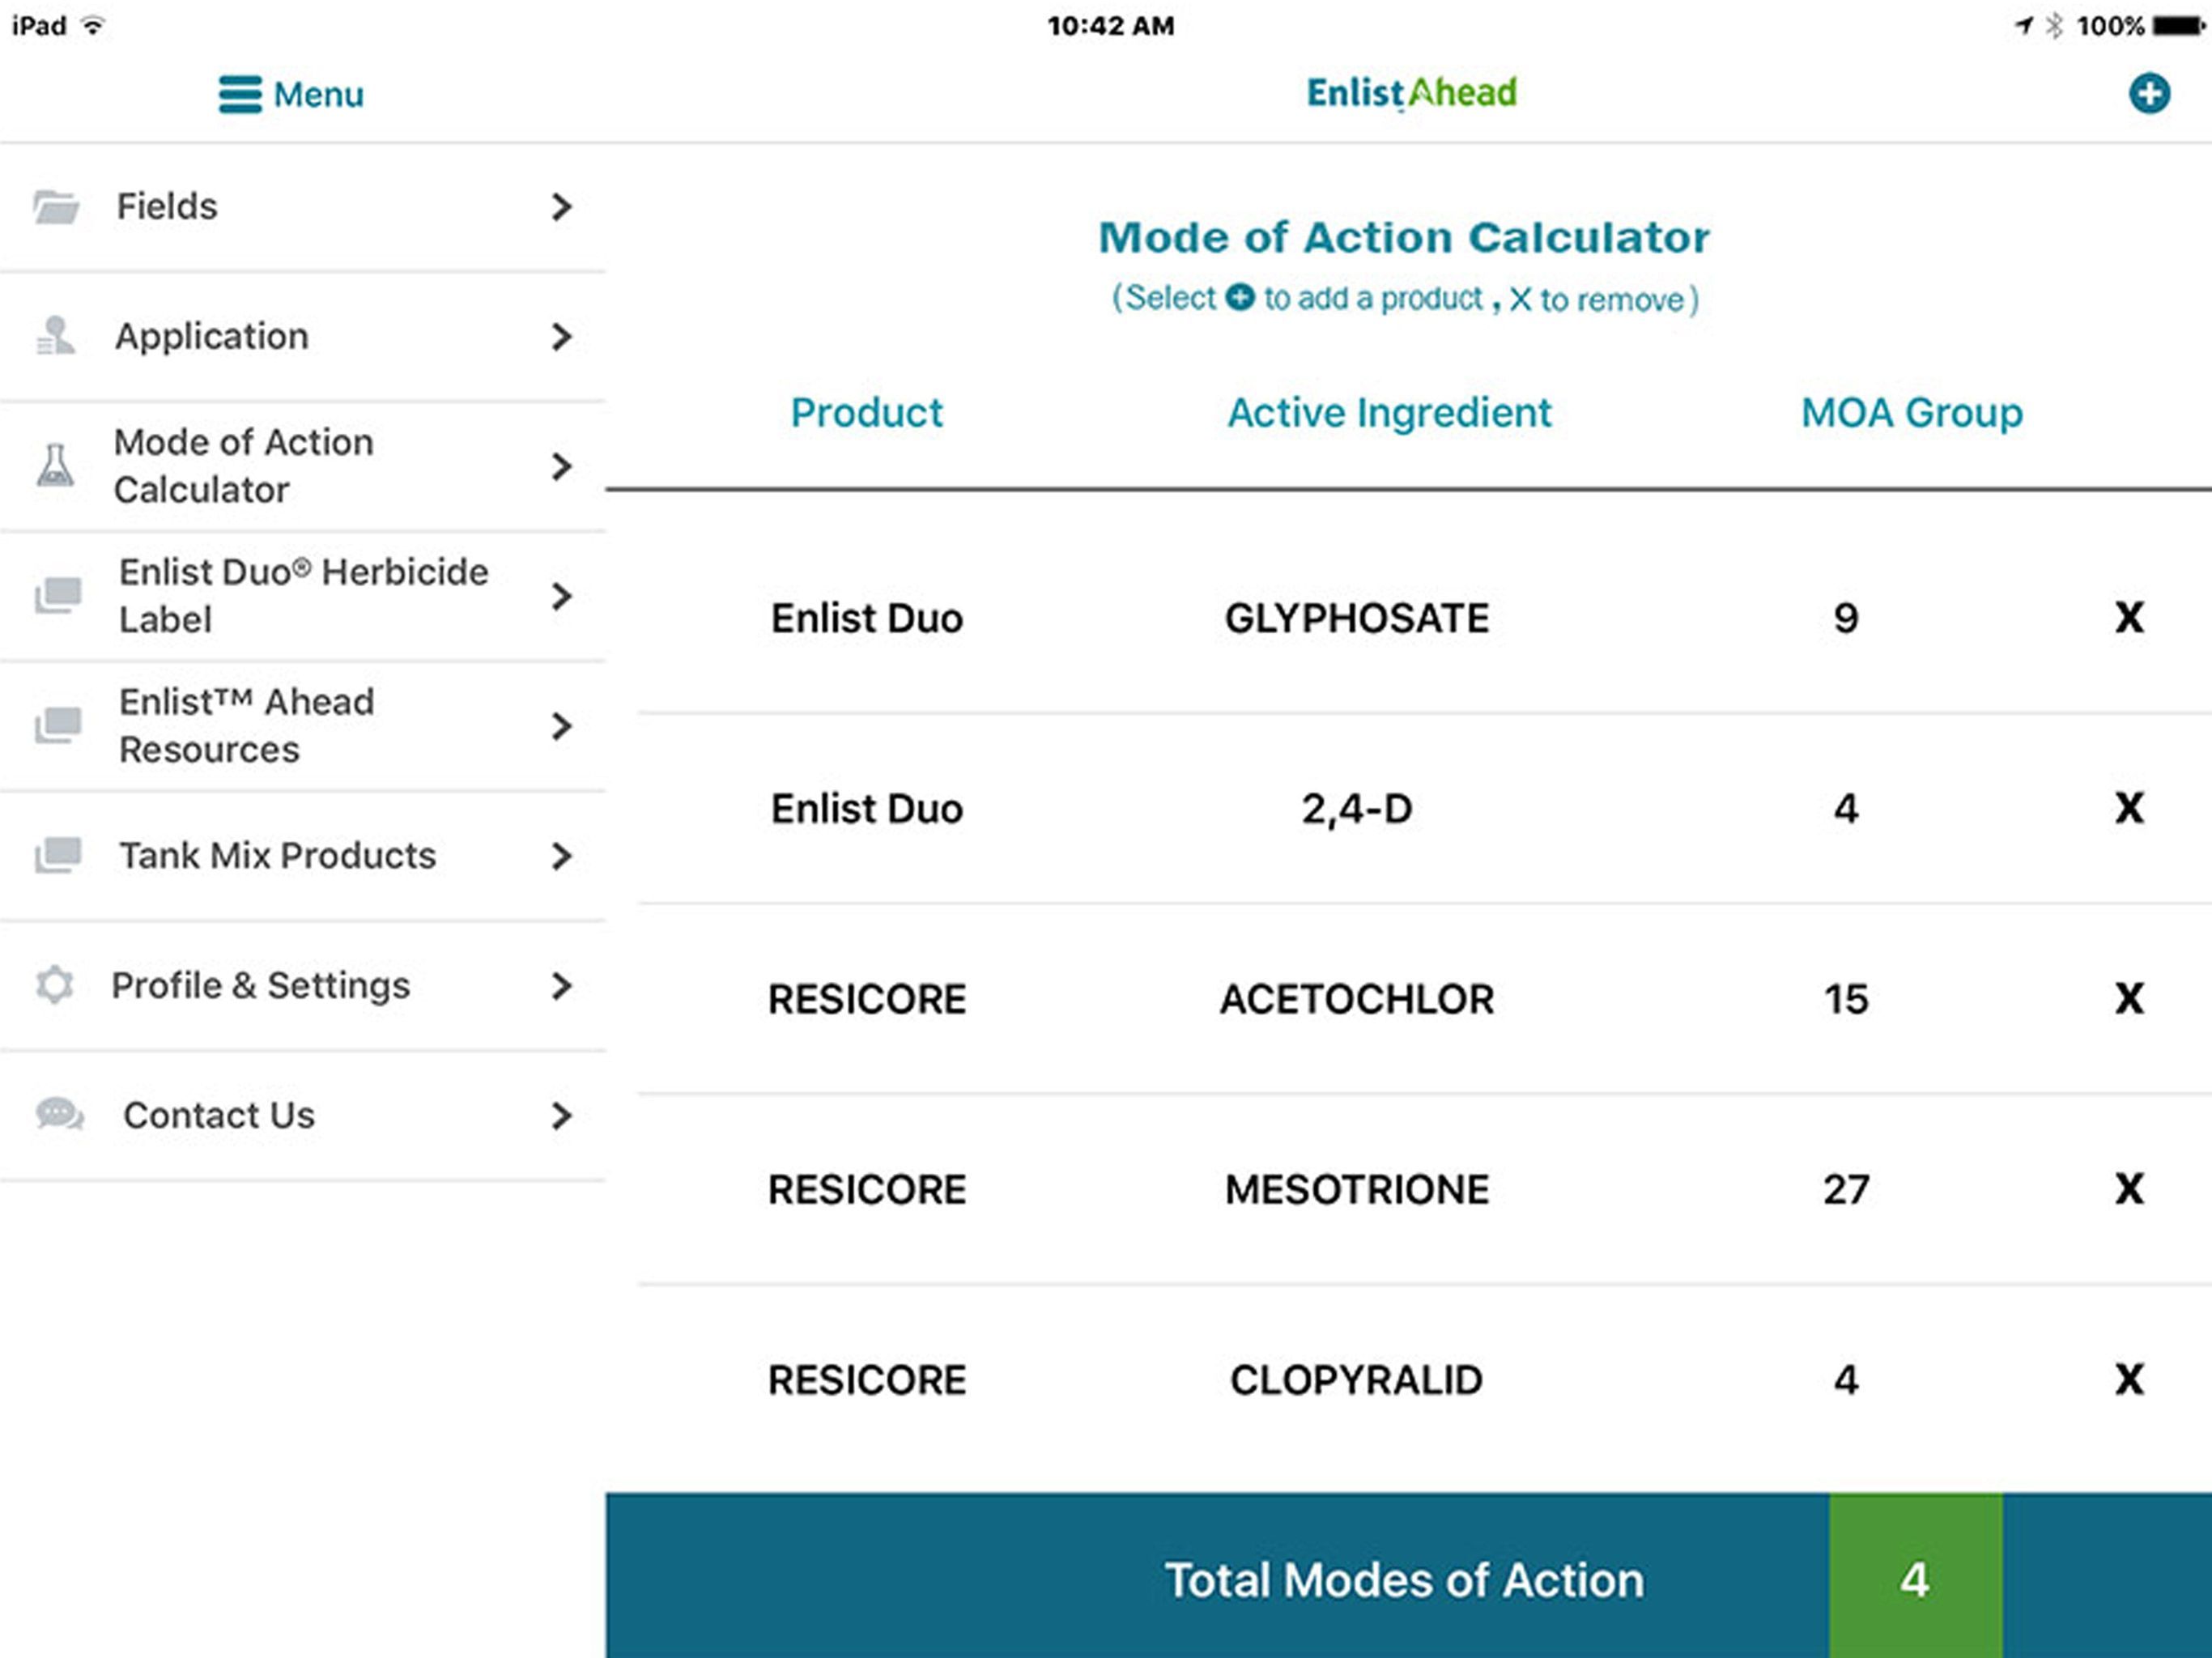Click the CLOPYRALID ingredient cell
Screen dimensions: 2212x1658
[x=1357, y=1380]
